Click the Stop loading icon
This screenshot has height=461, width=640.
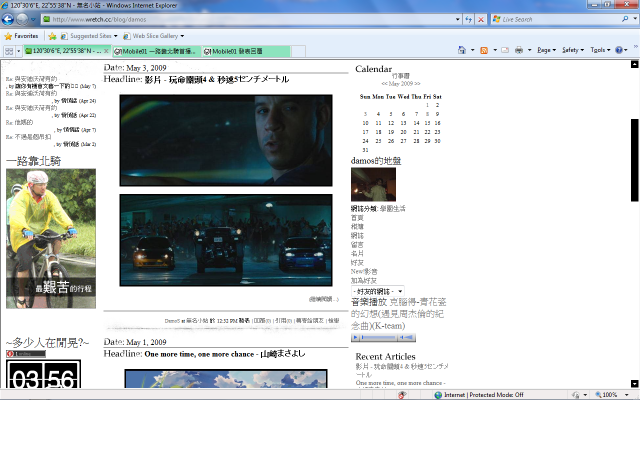[x=481, y=19]
